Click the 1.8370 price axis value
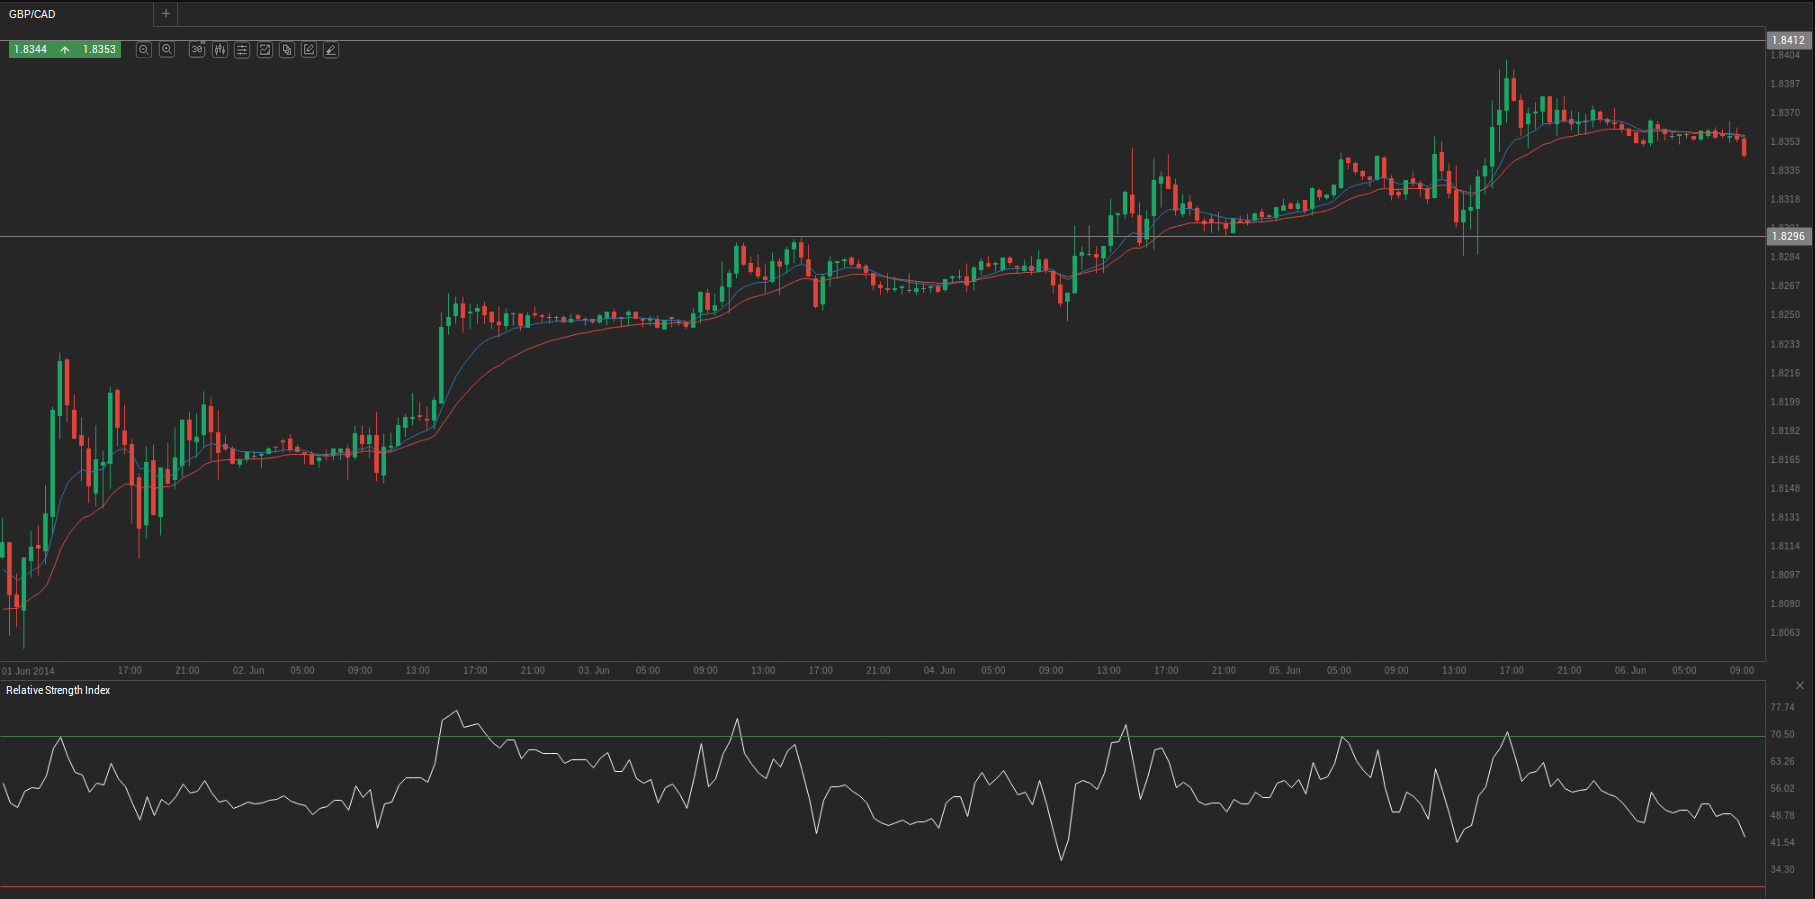Image resolution: width=1815 pixels, height=899 pixels. [x=1785, y=113]
